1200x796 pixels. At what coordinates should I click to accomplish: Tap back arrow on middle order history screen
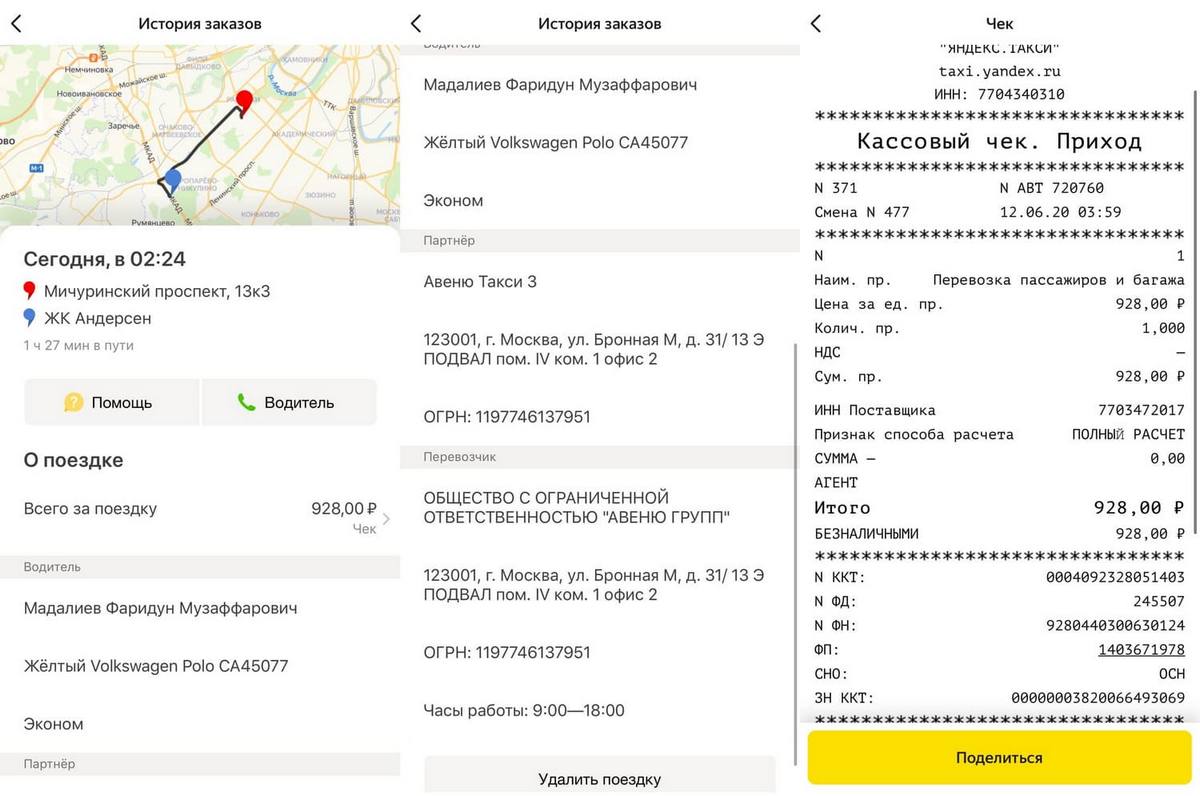416,24
